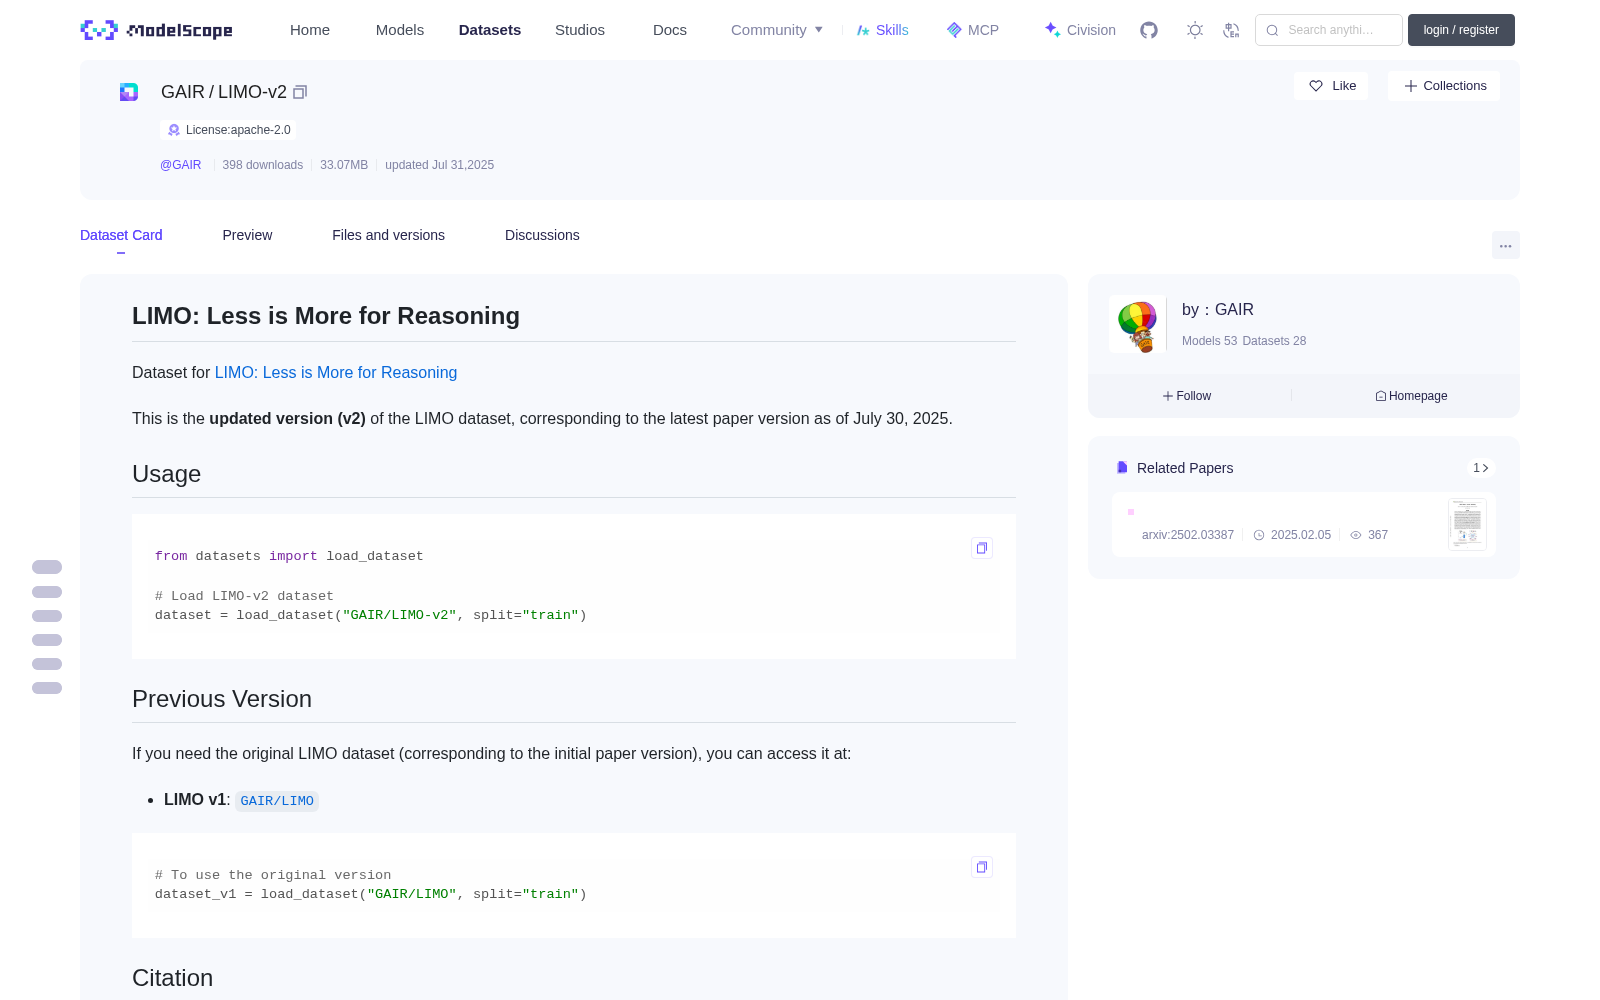Open LIMO: Less is More for Reasoning link
Viewport: 1600px width, 1000px height.
click(336, 372)
